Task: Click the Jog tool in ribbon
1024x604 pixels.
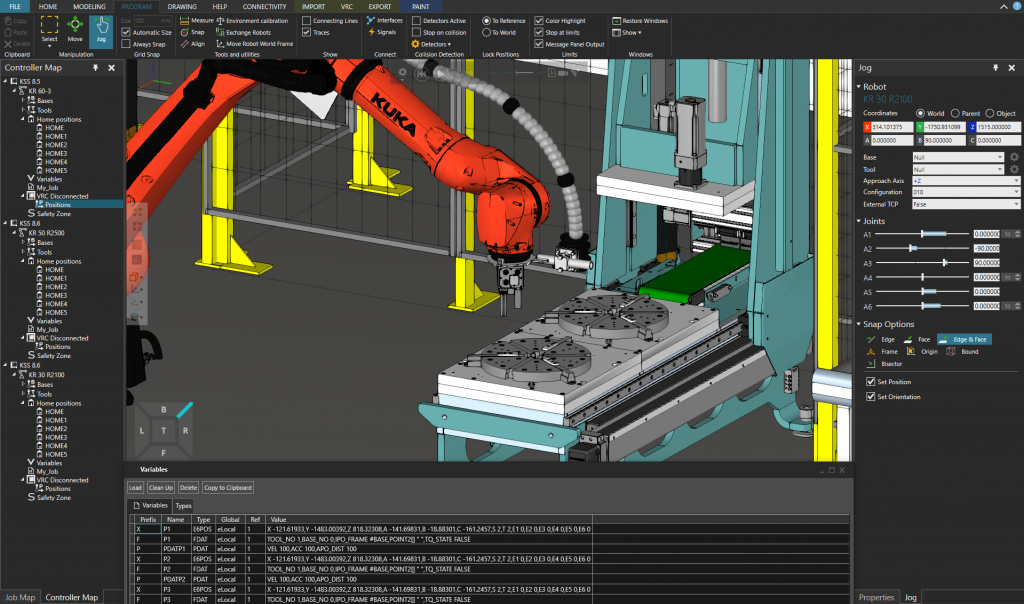Action: click(101, 32)
